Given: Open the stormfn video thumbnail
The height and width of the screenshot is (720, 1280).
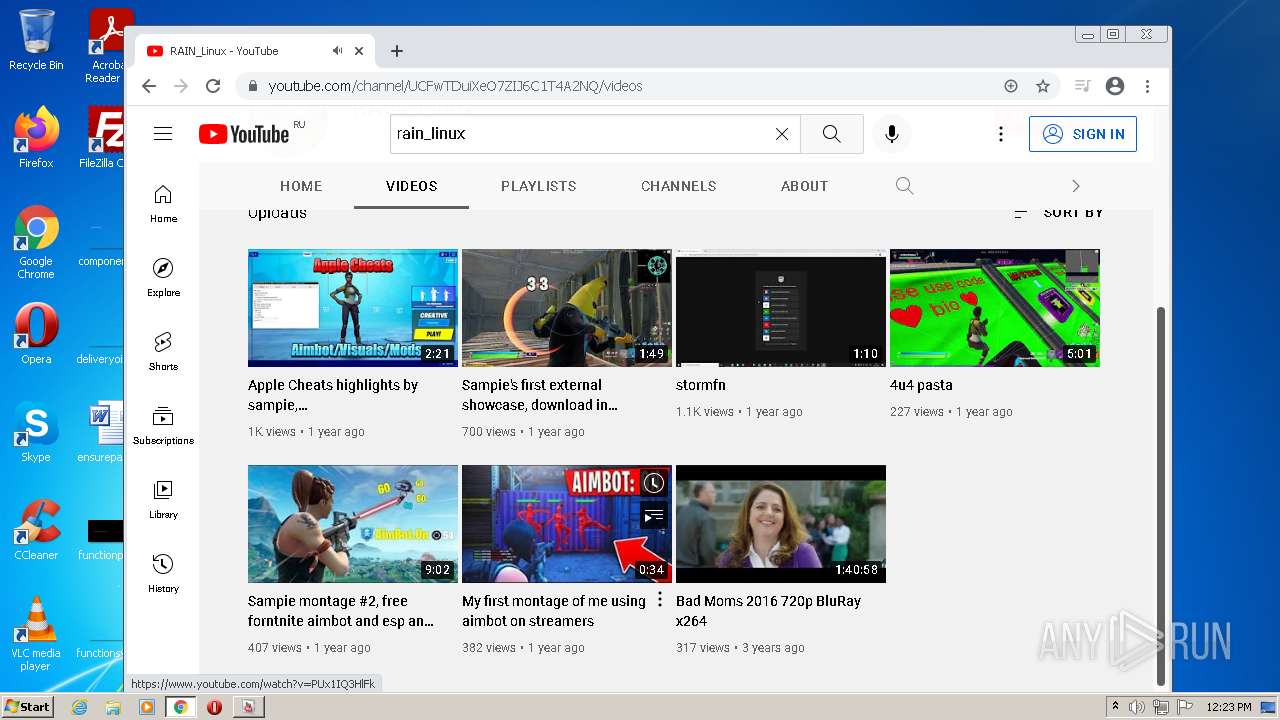Looking at the screenshot, I should [781, 308].
